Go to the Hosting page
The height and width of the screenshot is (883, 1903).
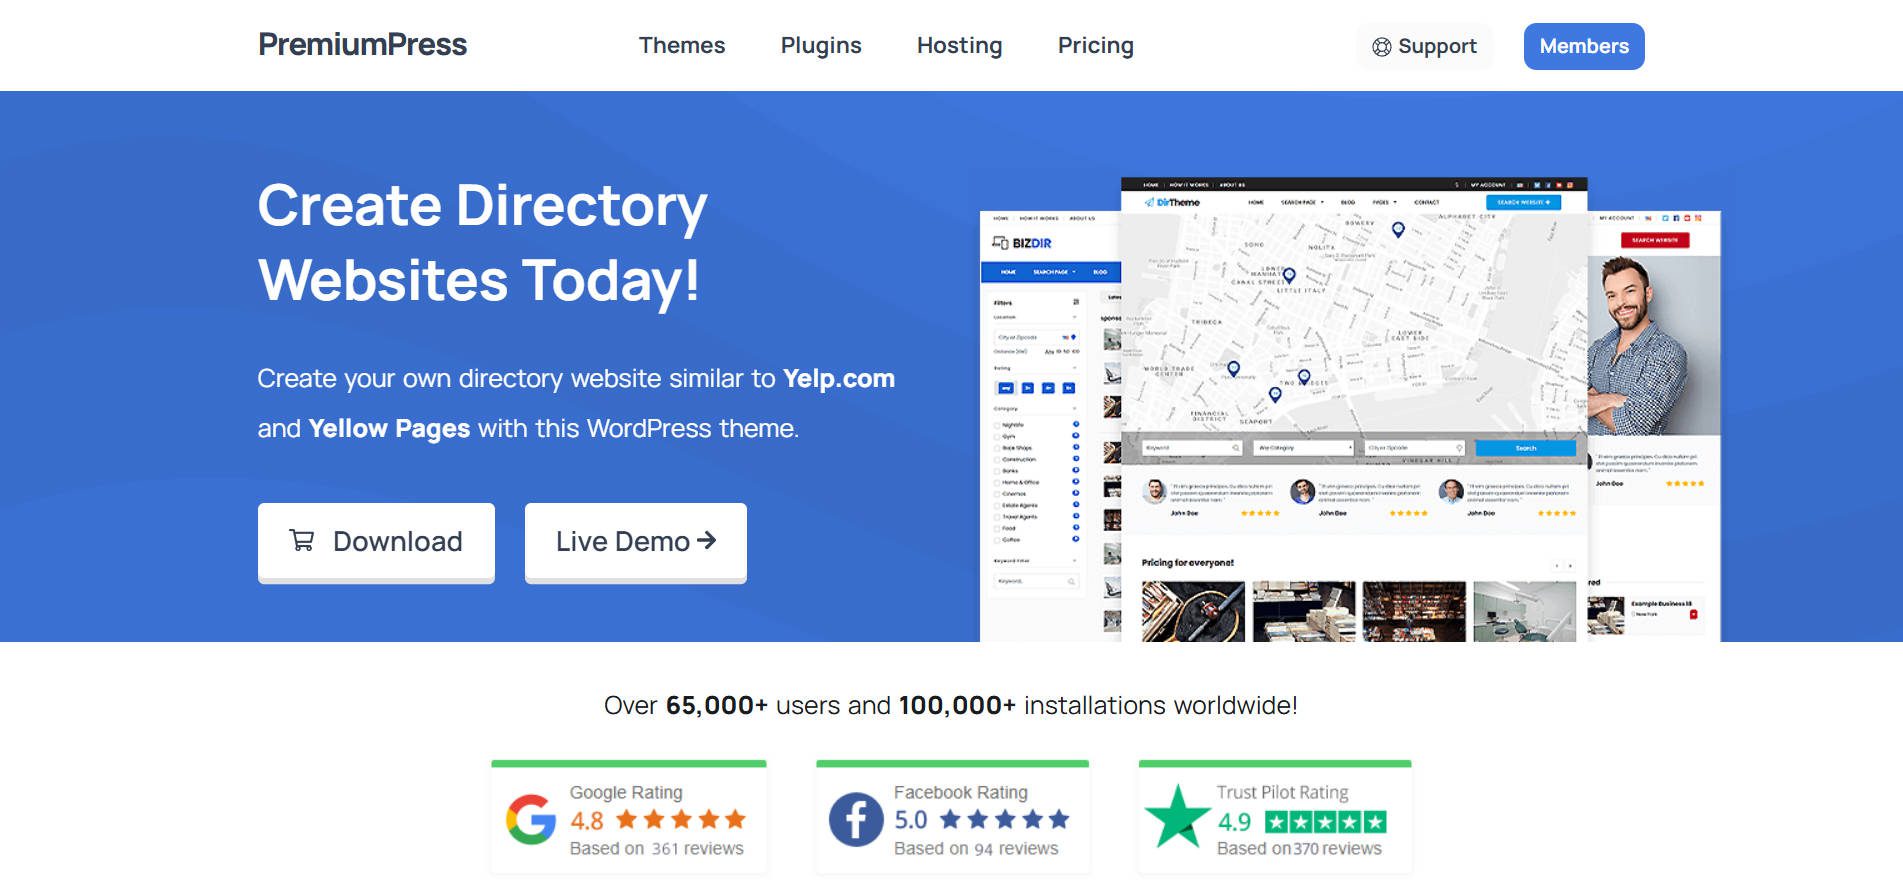(959, 46)
